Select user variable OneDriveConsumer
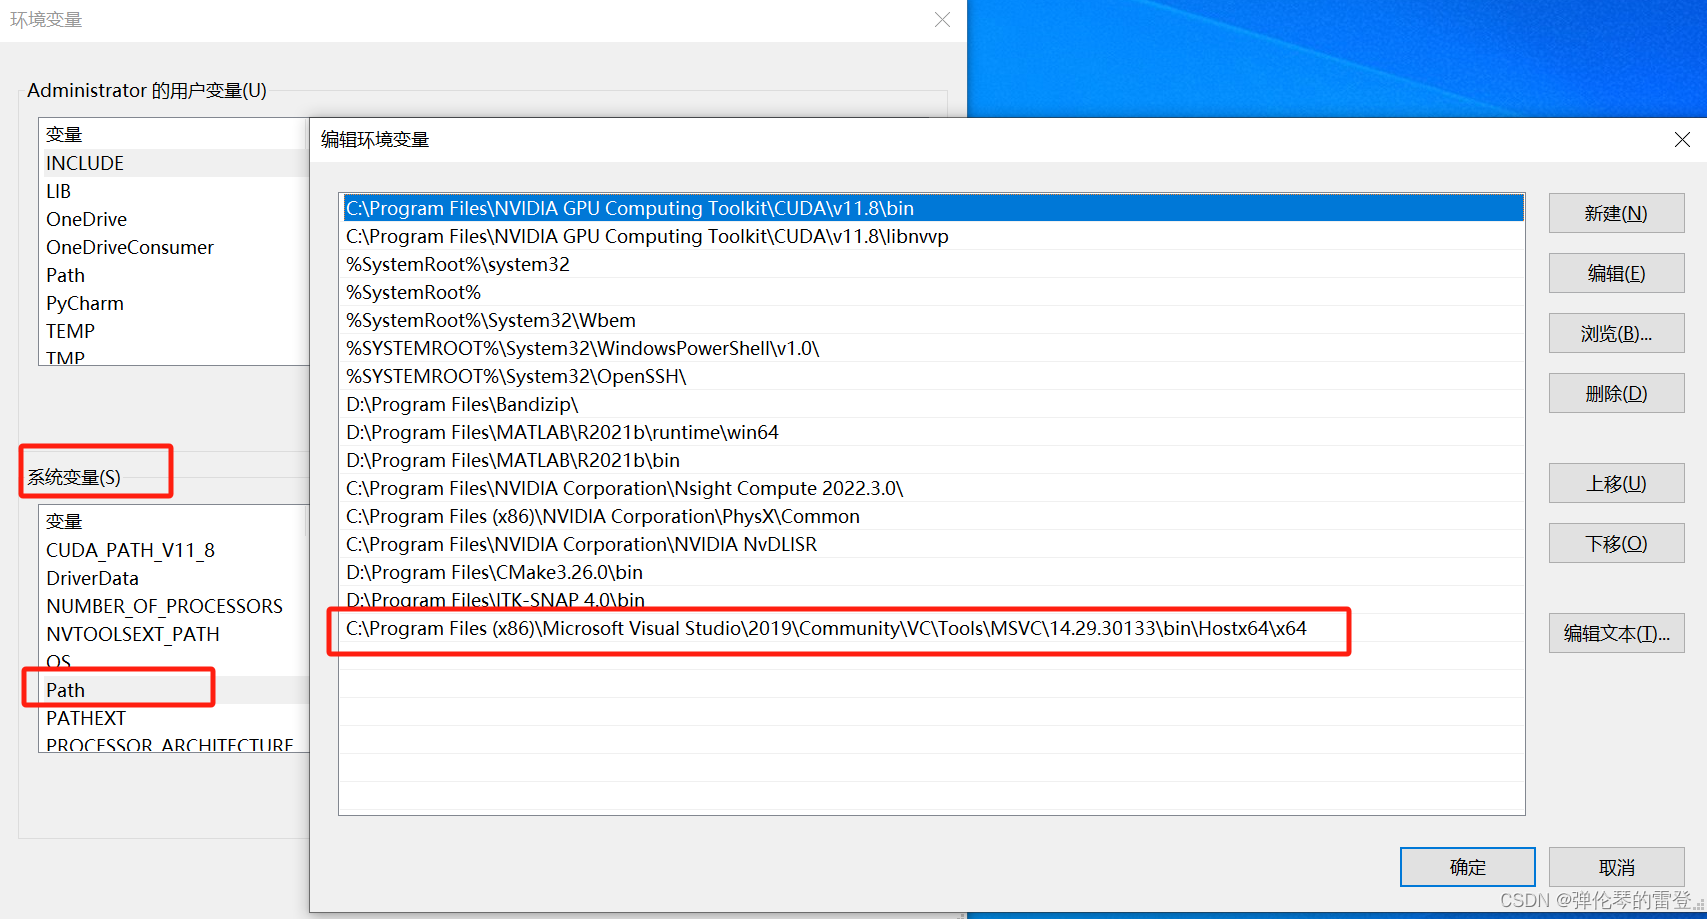Screen dimensions: 1707x919 click(174, 247)
